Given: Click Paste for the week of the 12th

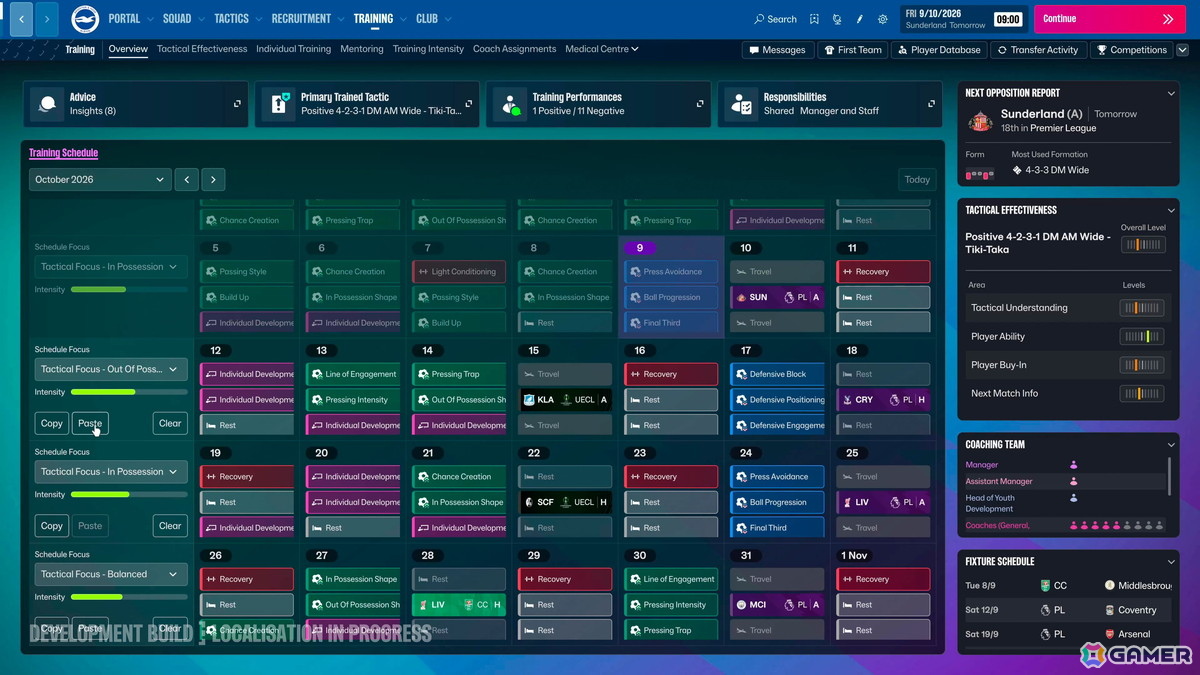Looking at the screenshot, I should (x=90, y=424).
